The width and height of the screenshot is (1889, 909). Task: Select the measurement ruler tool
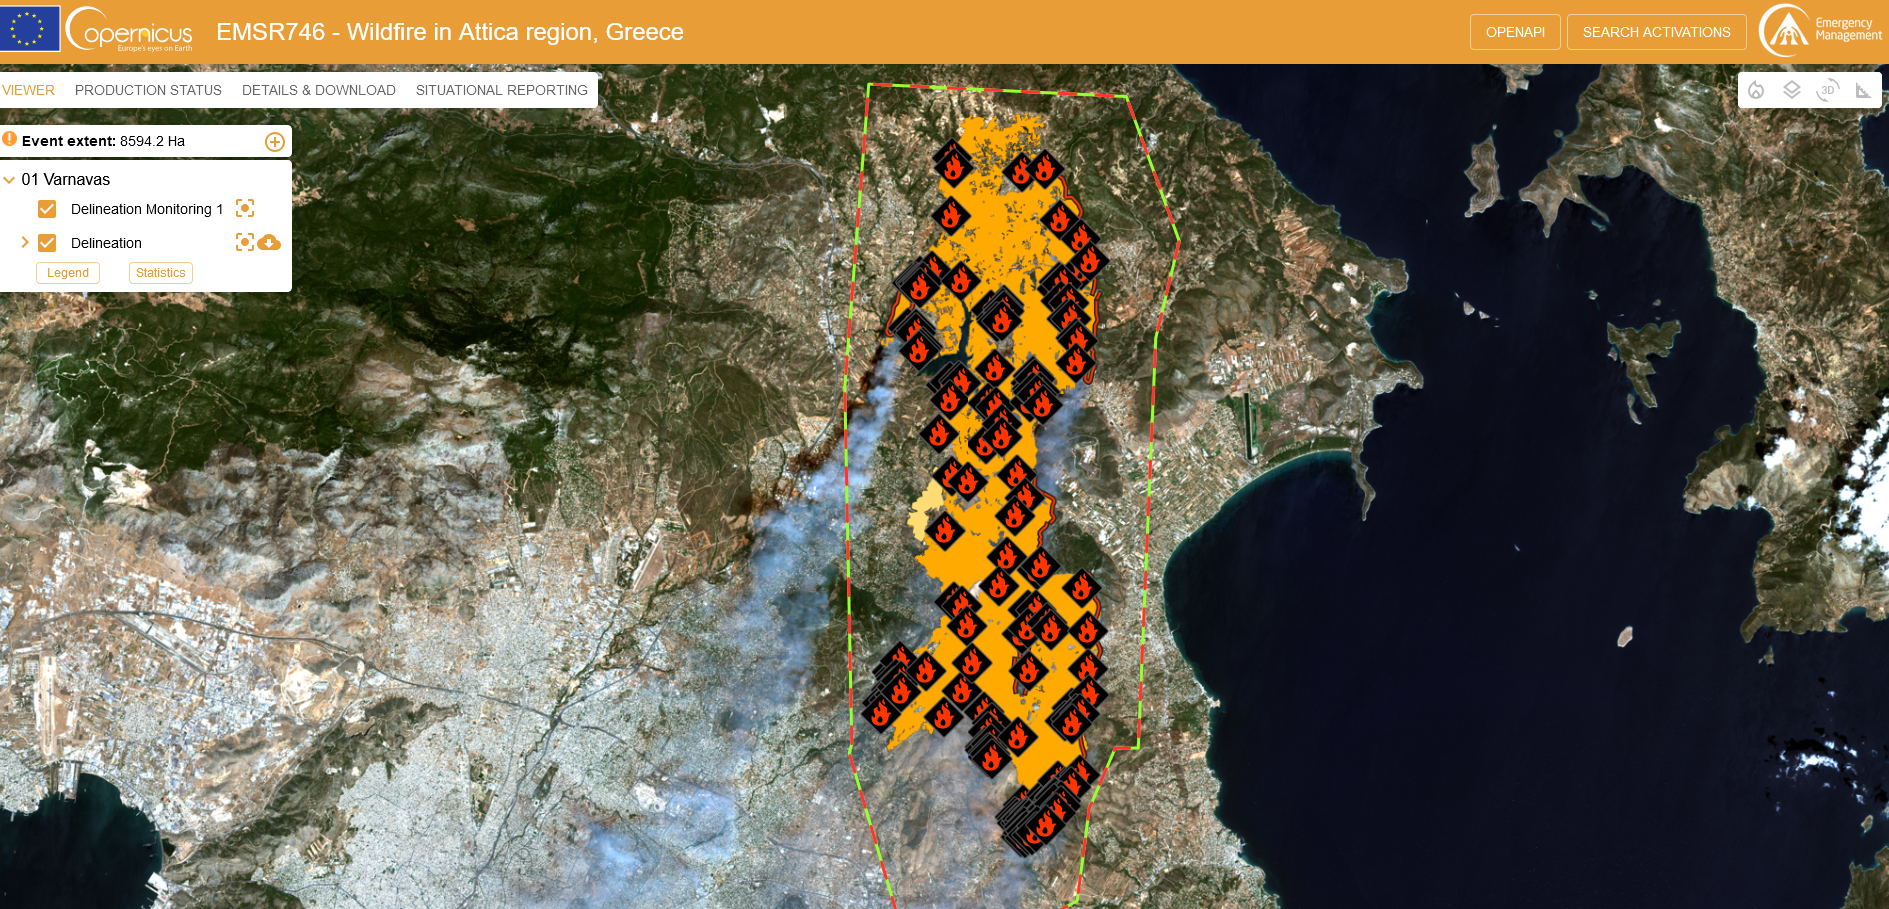1863,90
